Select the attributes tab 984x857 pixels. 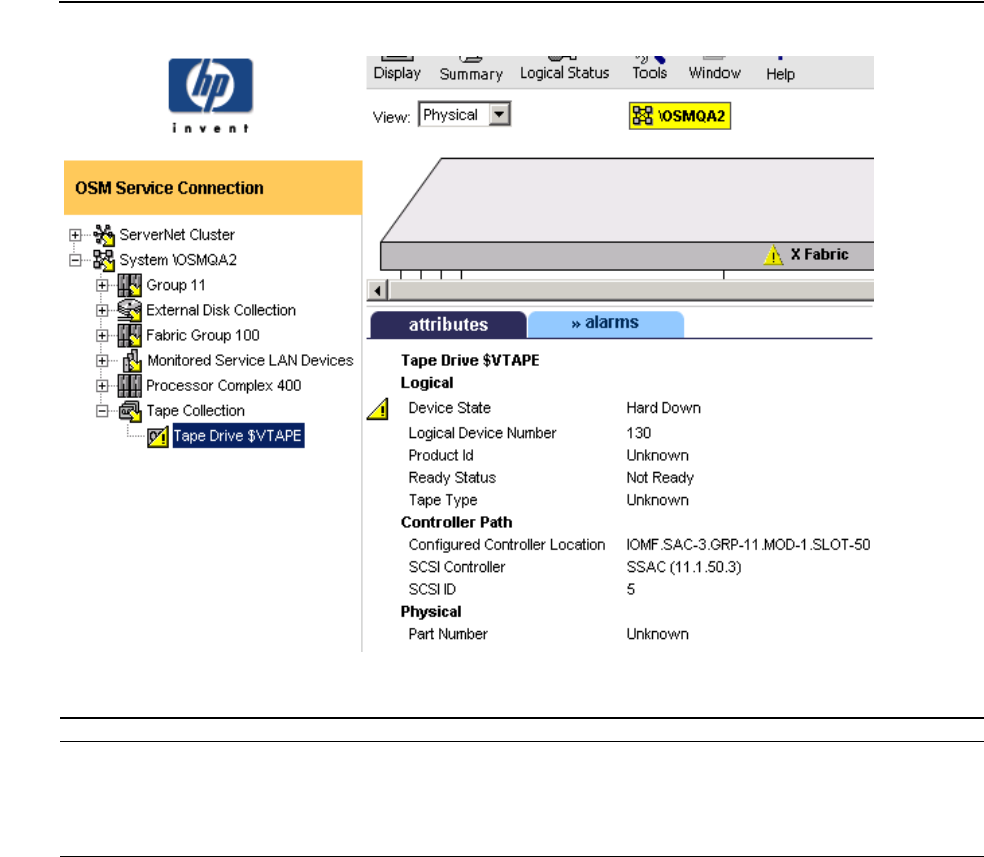448,325
